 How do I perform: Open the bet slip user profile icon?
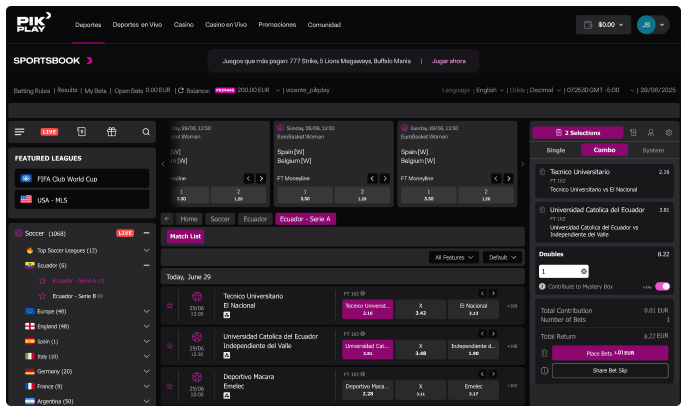point(651,132)
